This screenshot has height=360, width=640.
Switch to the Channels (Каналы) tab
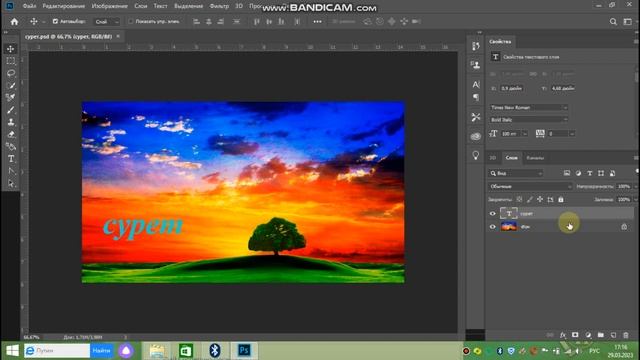coord(535,158)
